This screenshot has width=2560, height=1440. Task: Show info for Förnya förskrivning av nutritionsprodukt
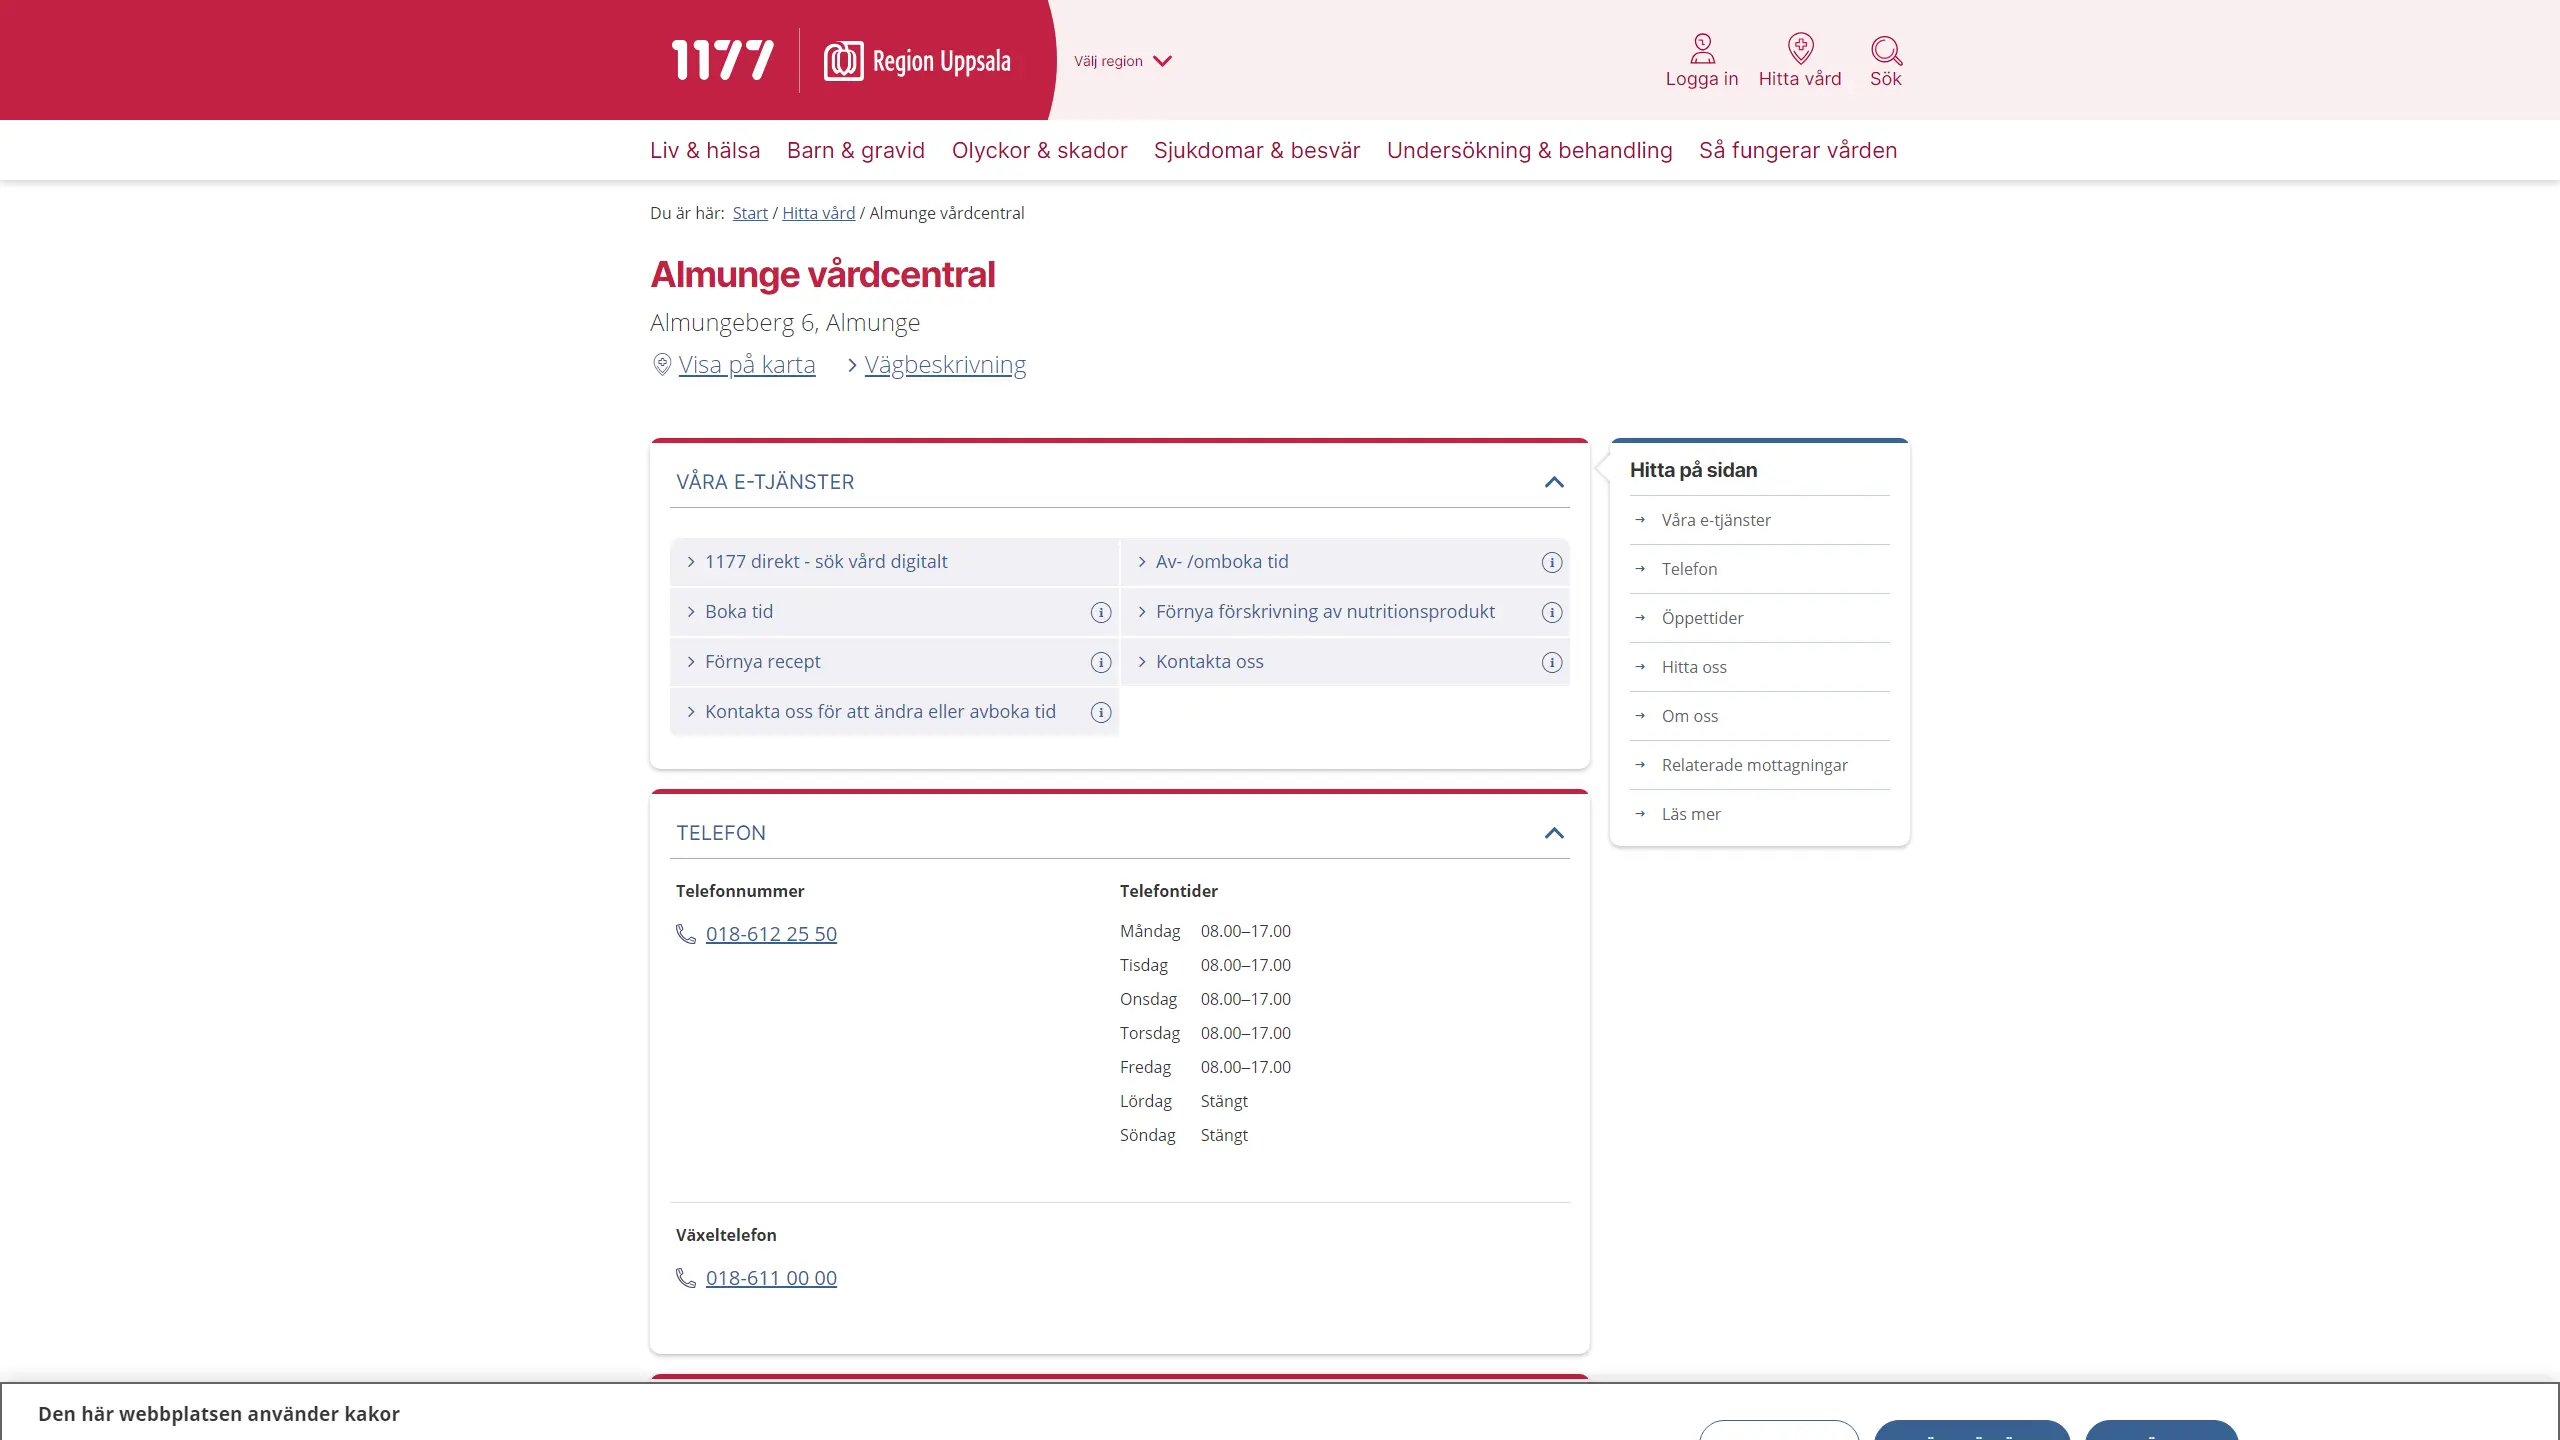coord(1552,612)
